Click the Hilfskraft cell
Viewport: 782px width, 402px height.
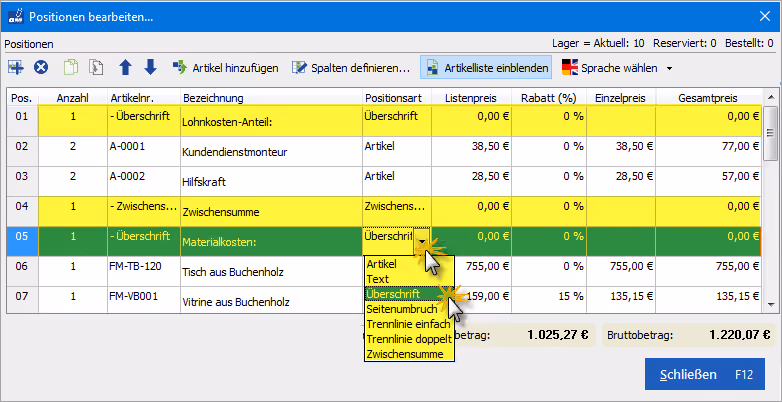click(x=271, y=182)
